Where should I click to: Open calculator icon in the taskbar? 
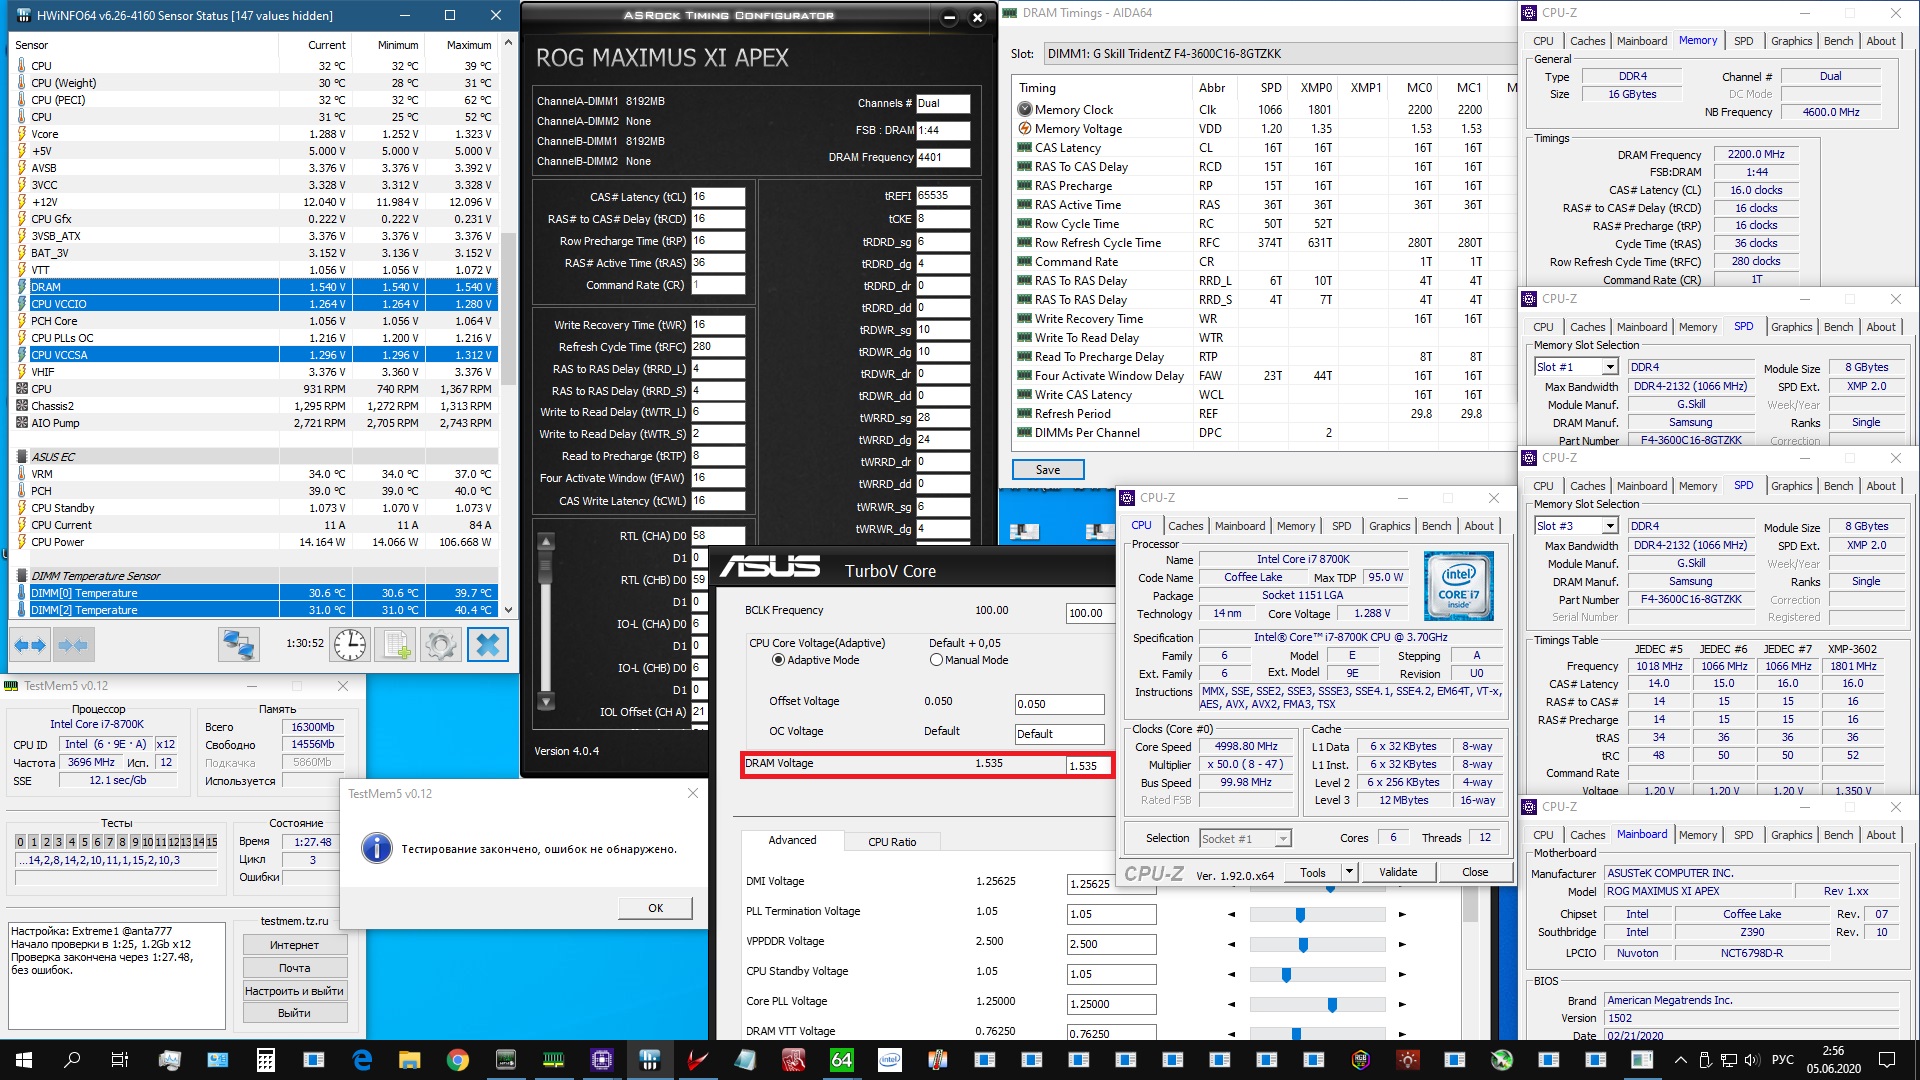click(x=265, y=1060)
